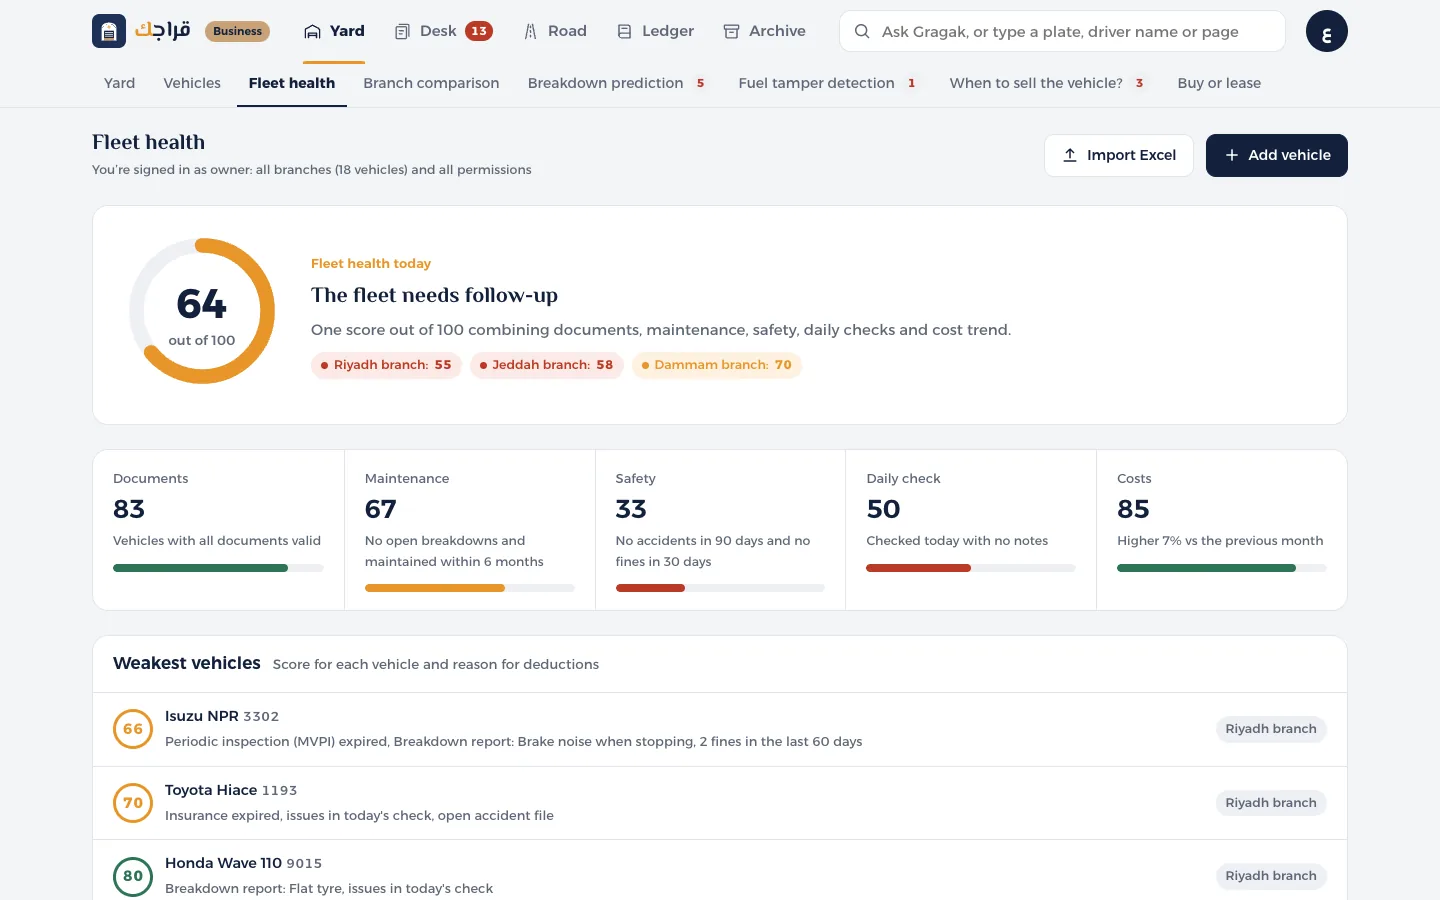Click the Riyadh branch tag on Isuzu NPR row
Screen dimensions: 1440x900
click(1271, 729)
